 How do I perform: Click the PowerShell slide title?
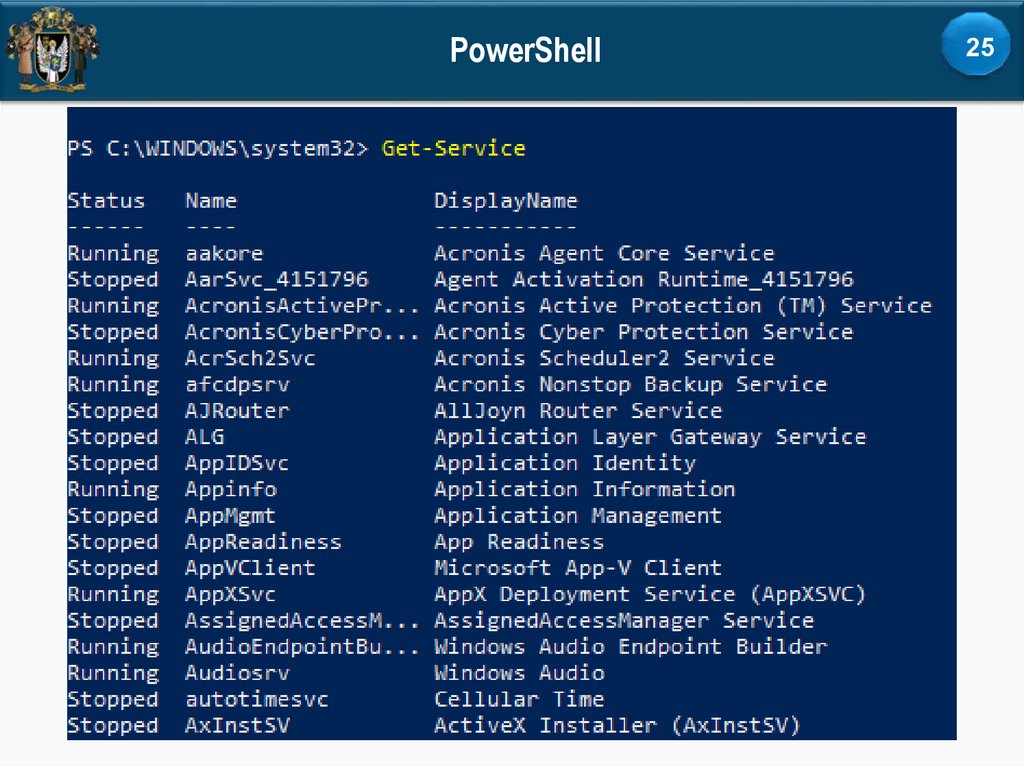point(525,49)
